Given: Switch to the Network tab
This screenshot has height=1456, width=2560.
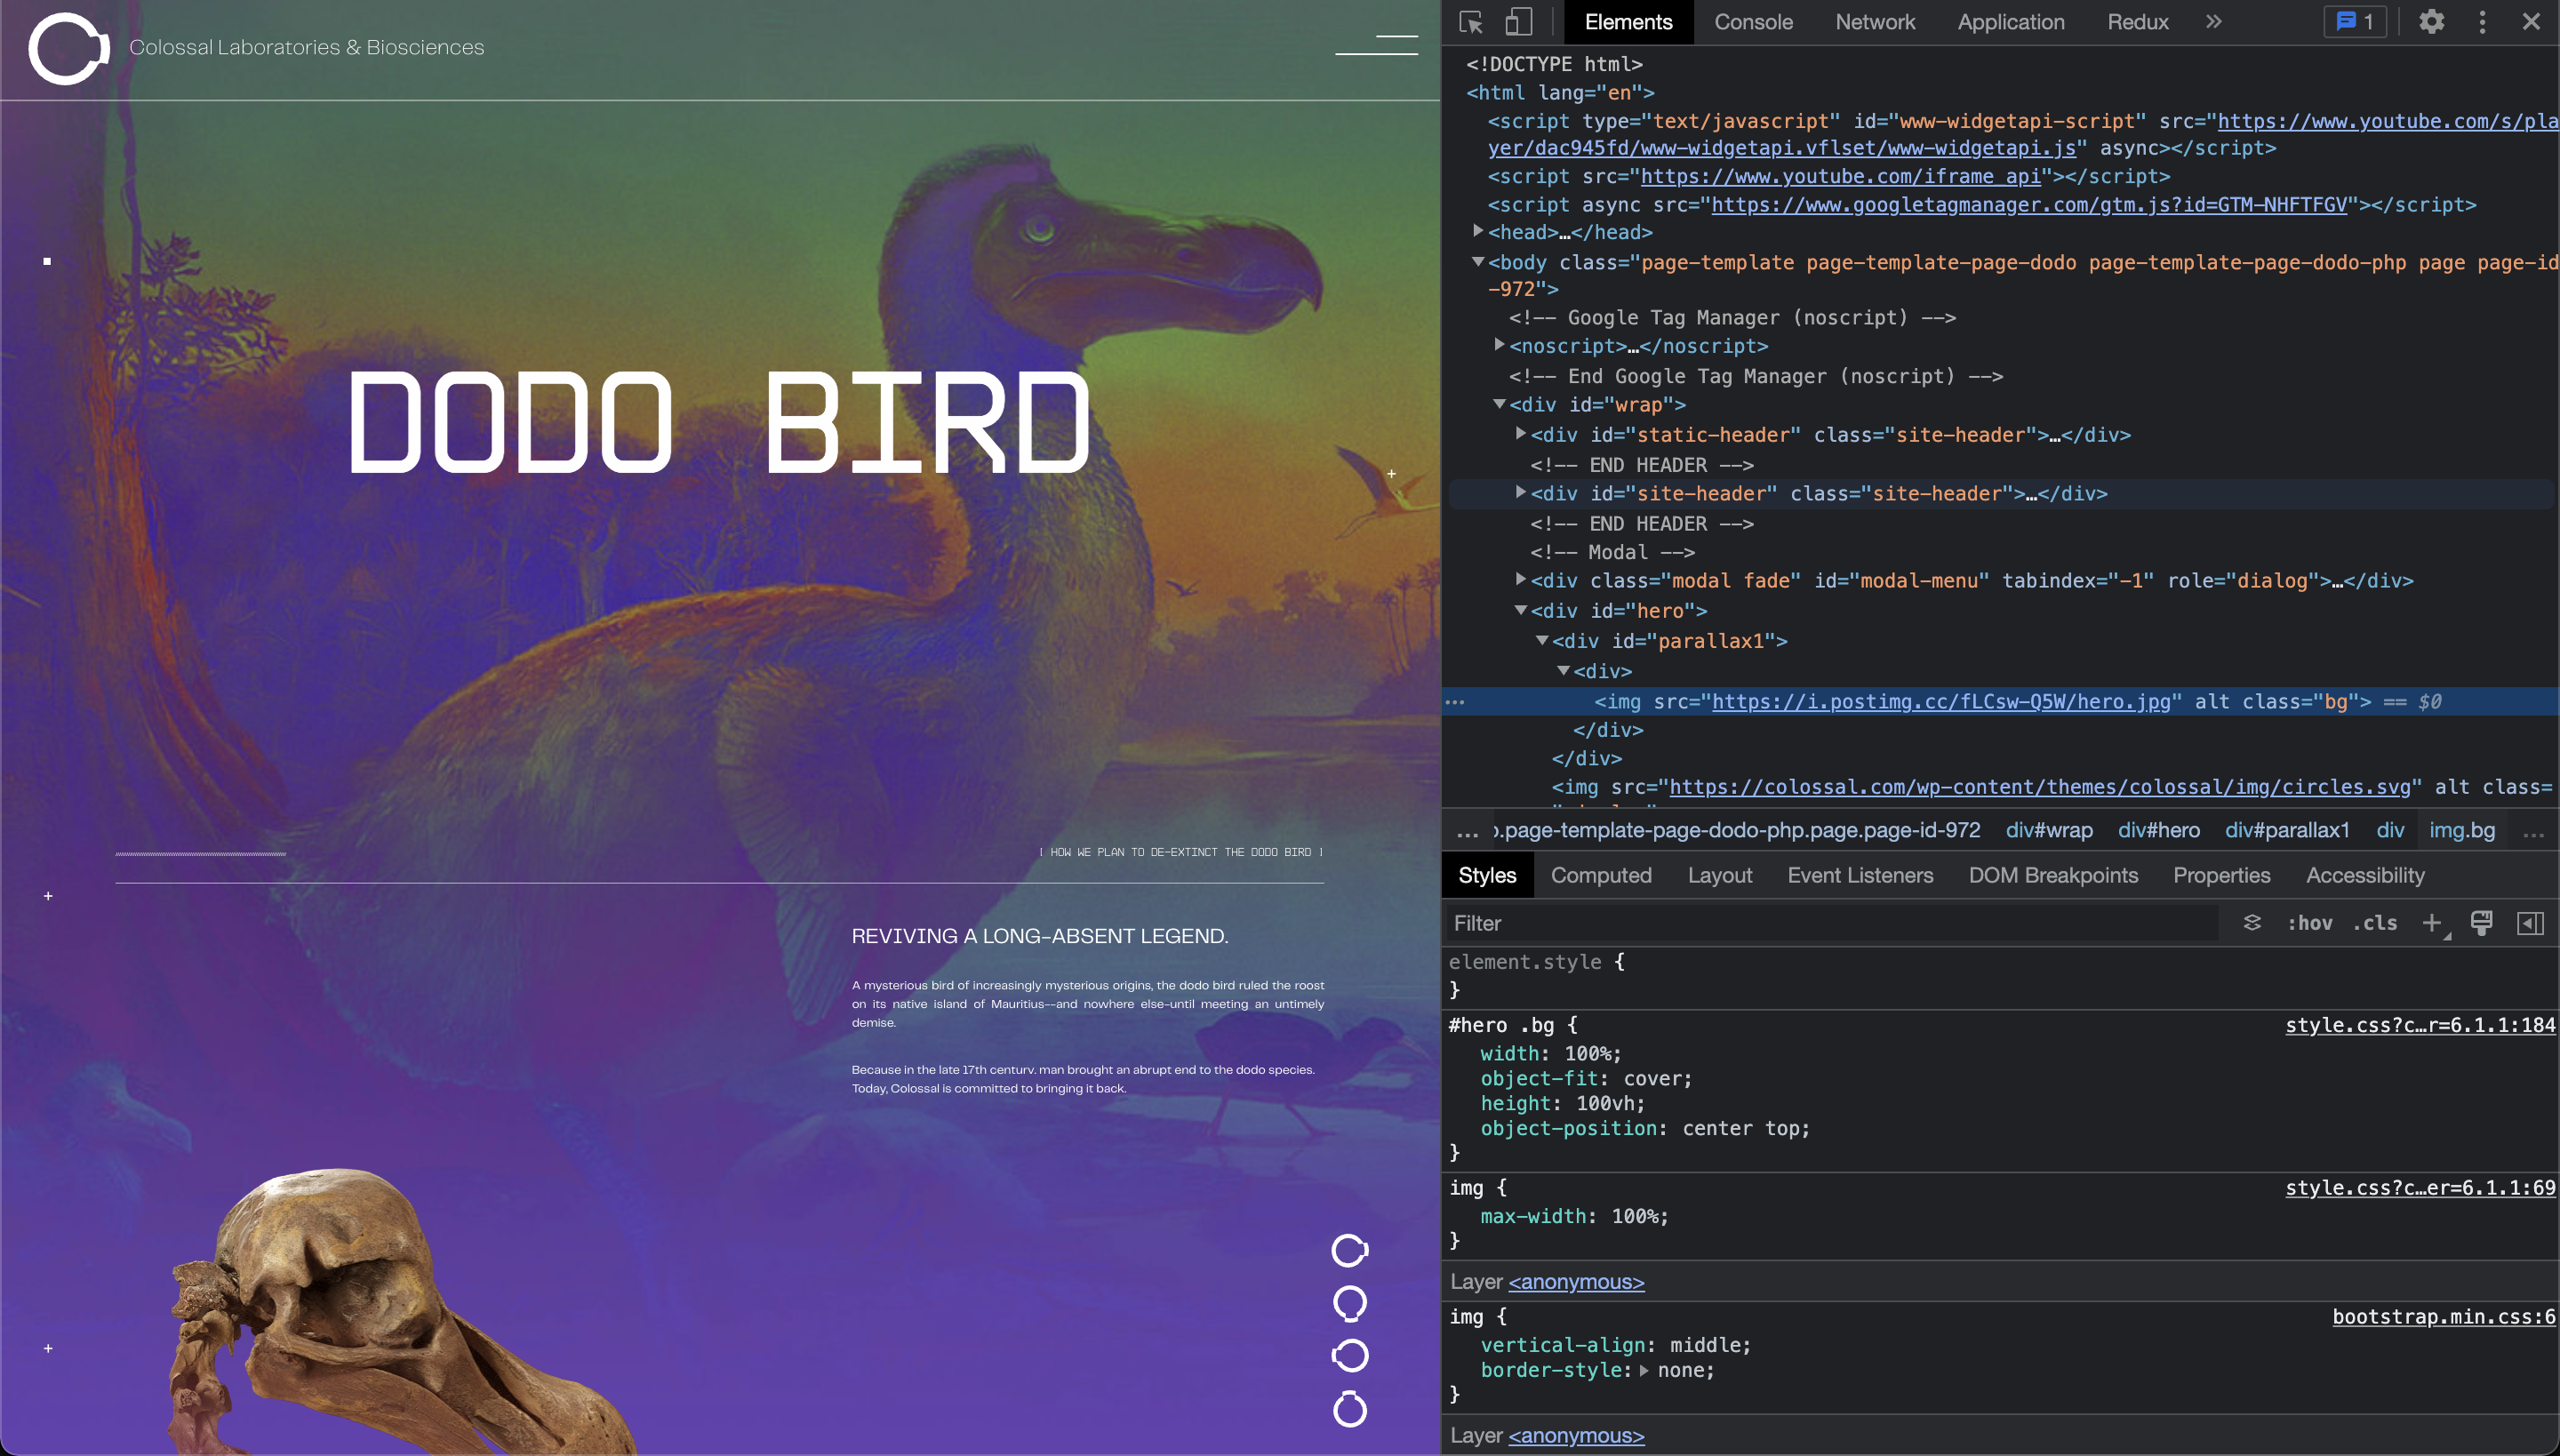Looking at the screenshot, I should coord(1875,22).
